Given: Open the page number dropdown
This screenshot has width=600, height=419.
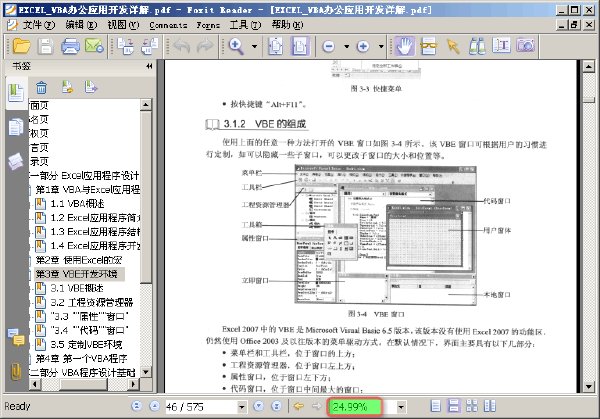Looking at the screenshot, I should (242, 407).
